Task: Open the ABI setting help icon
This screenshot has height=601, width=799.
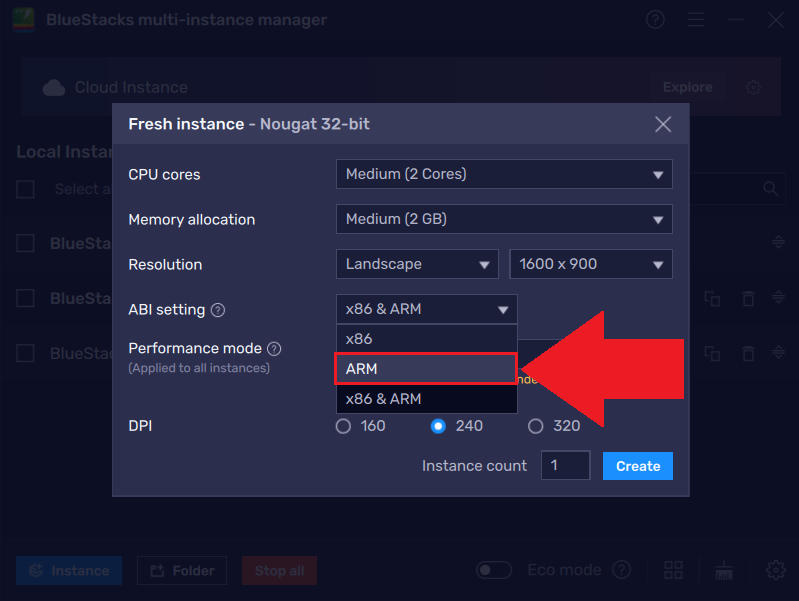Action: point(218,310)
